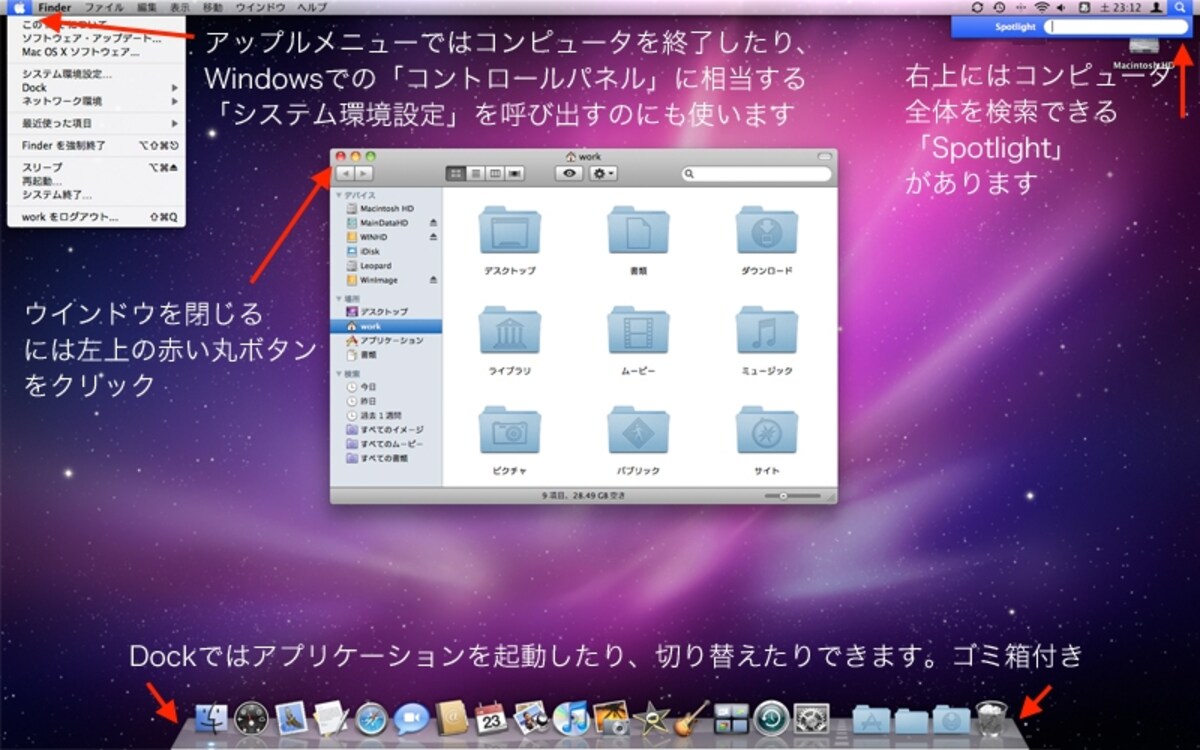Open iChat camera bubble icon in Dock
This screenshot has width=1200, height=750.
411,719
